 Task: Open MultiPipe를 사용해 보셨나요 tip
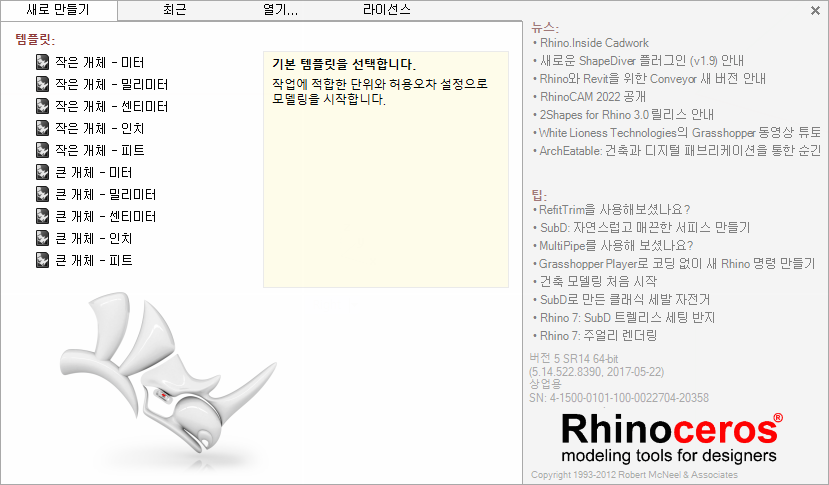click(616, 245)
